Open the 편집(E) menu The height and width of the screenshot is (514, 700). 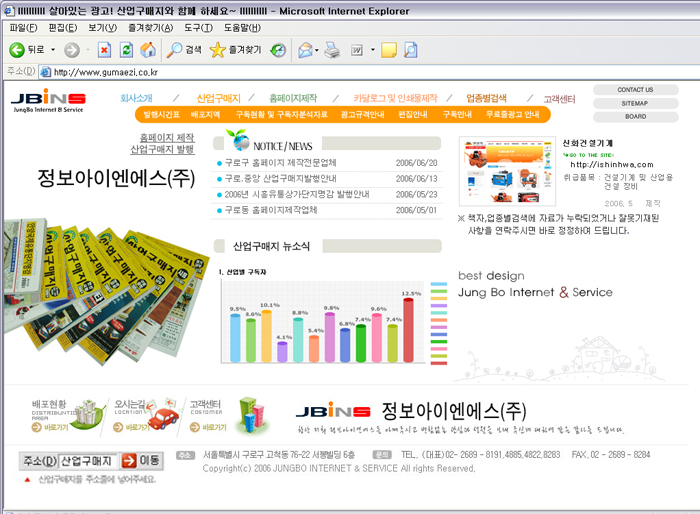pos(62,28)
